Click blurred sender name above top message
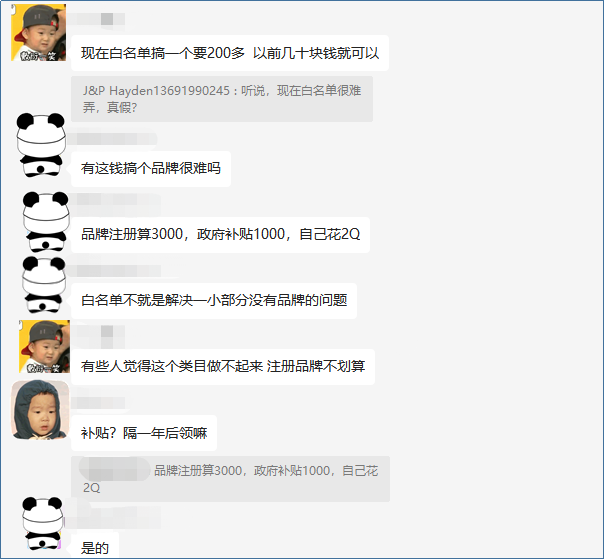Image resolution: width=604 pixels, height=560 pixels. 98,19
